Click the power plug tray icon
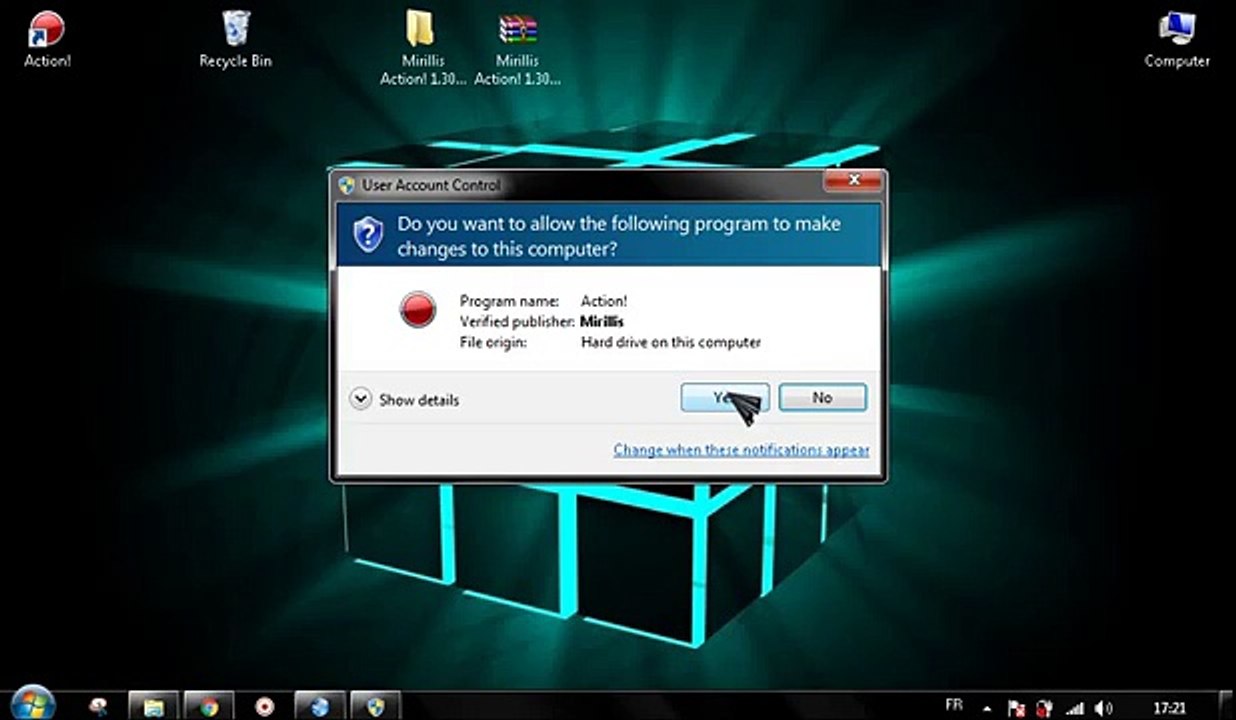The image size is (1236, 720). coord(1044,708)
